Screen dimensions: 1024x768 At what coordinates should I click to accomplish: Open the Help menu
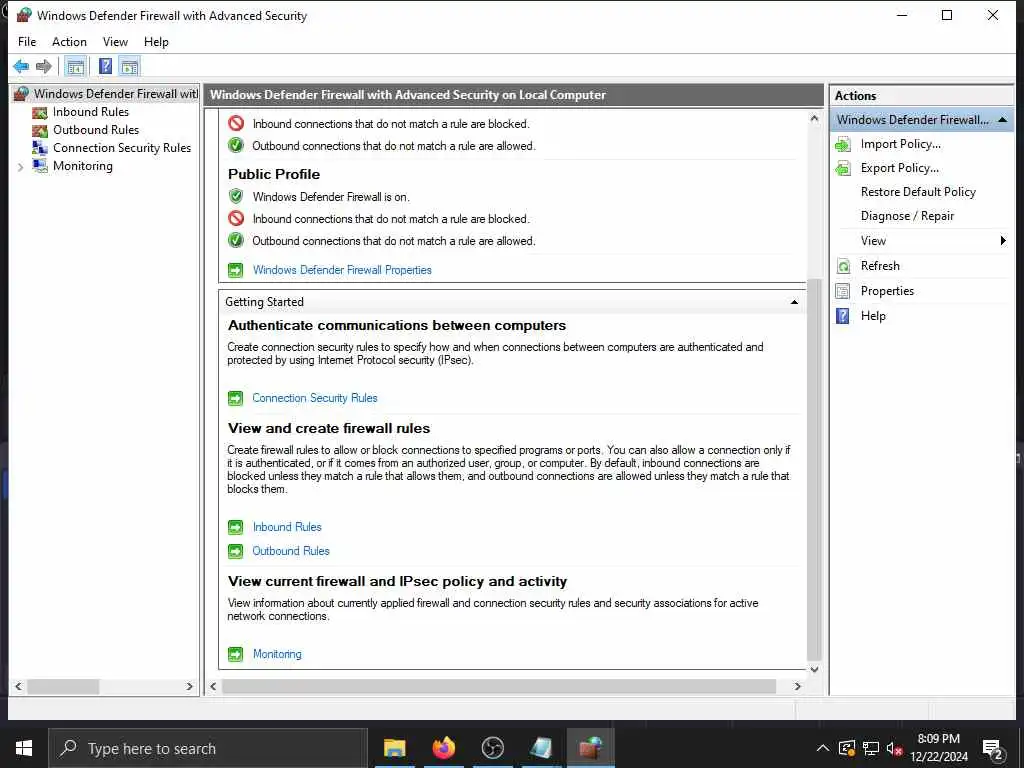click(x=156, y=42)
